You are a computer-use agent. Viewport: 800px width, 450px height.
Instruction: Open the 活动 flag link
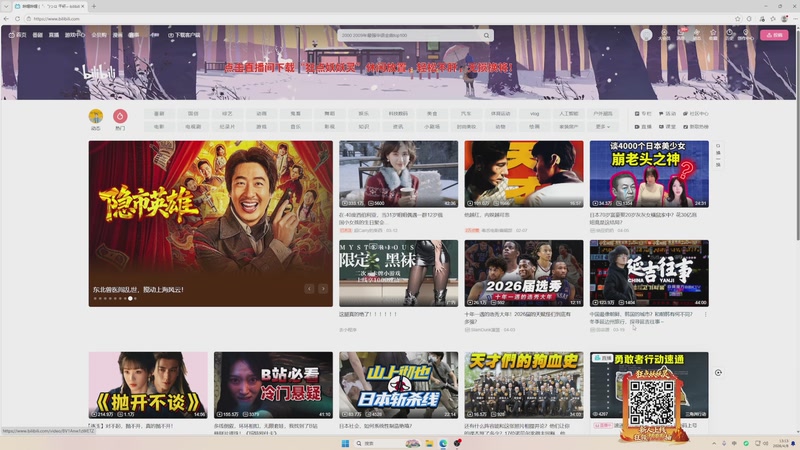(667, 113)
